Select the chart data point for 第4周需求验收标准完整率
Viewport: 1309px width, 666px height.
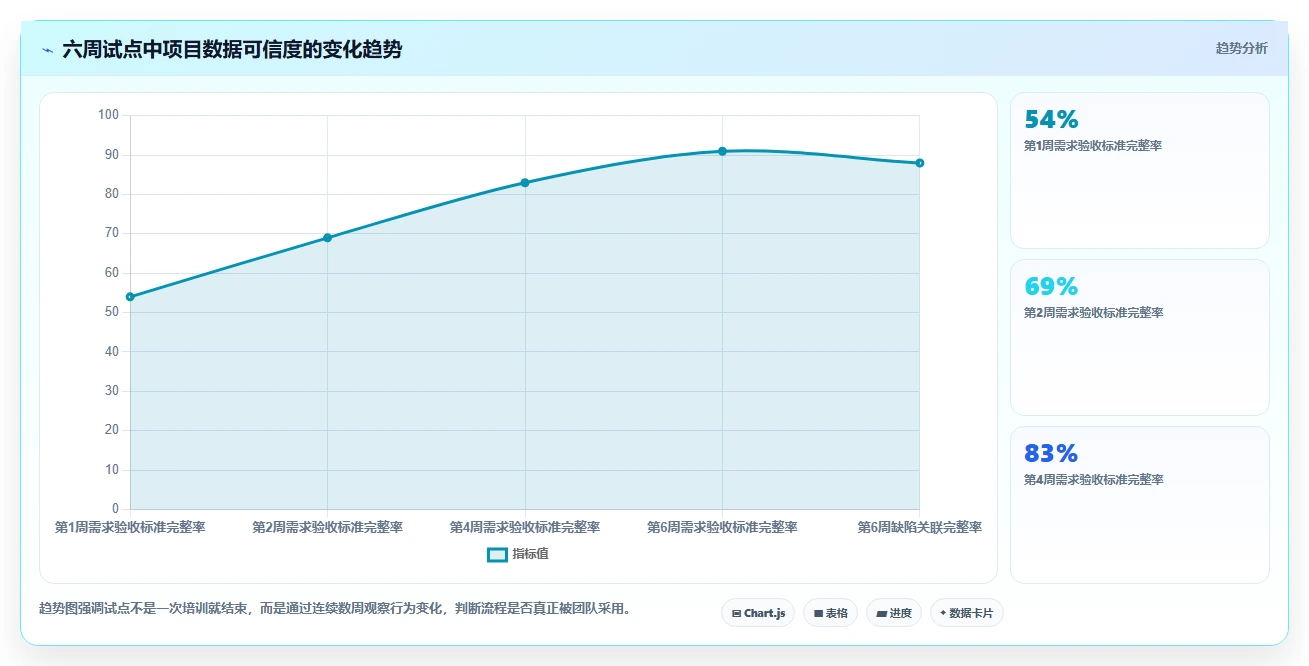point(525,183)
